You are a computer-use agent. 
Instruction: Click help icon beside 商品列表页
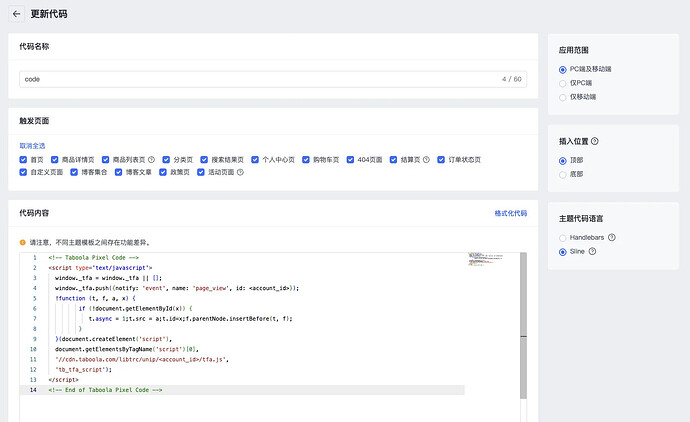[x=152, y=159]
